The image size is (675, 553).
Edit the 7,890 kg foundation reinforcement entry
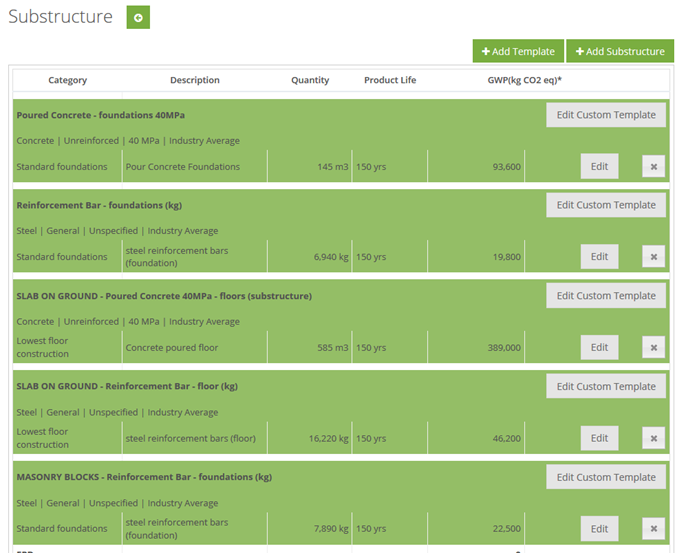599,528
